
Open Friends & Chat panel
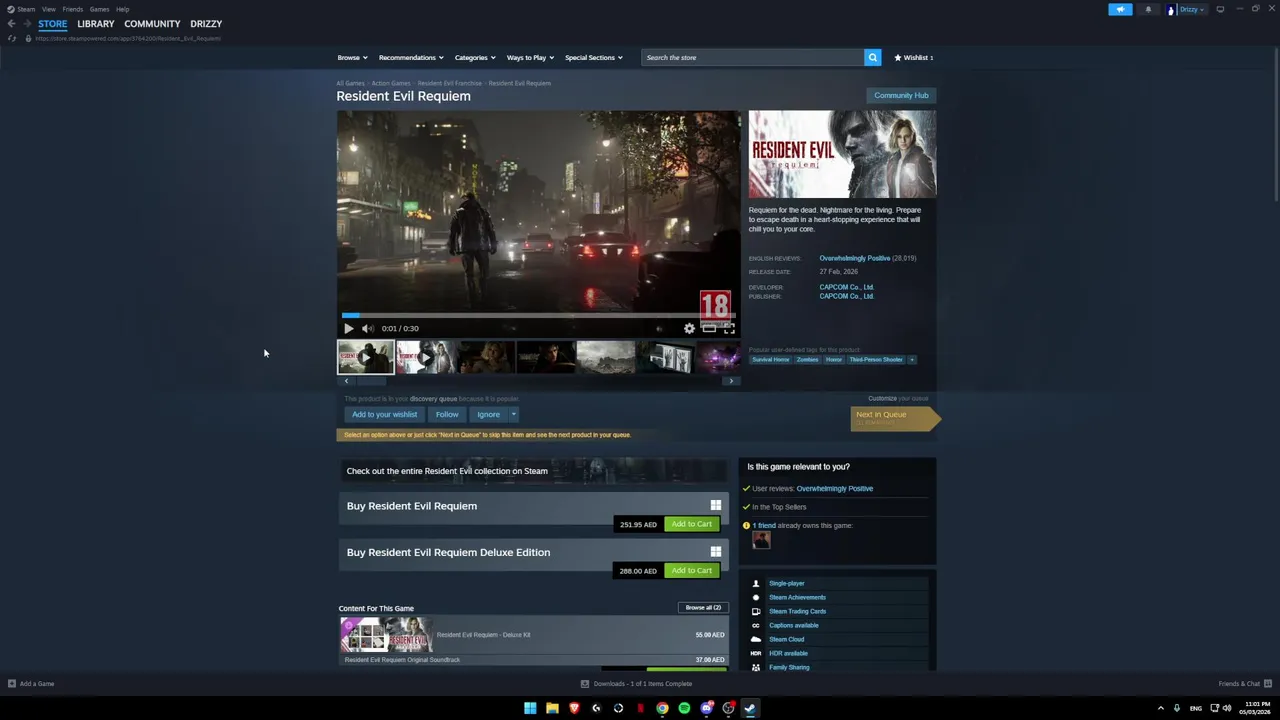point(1245,684)
